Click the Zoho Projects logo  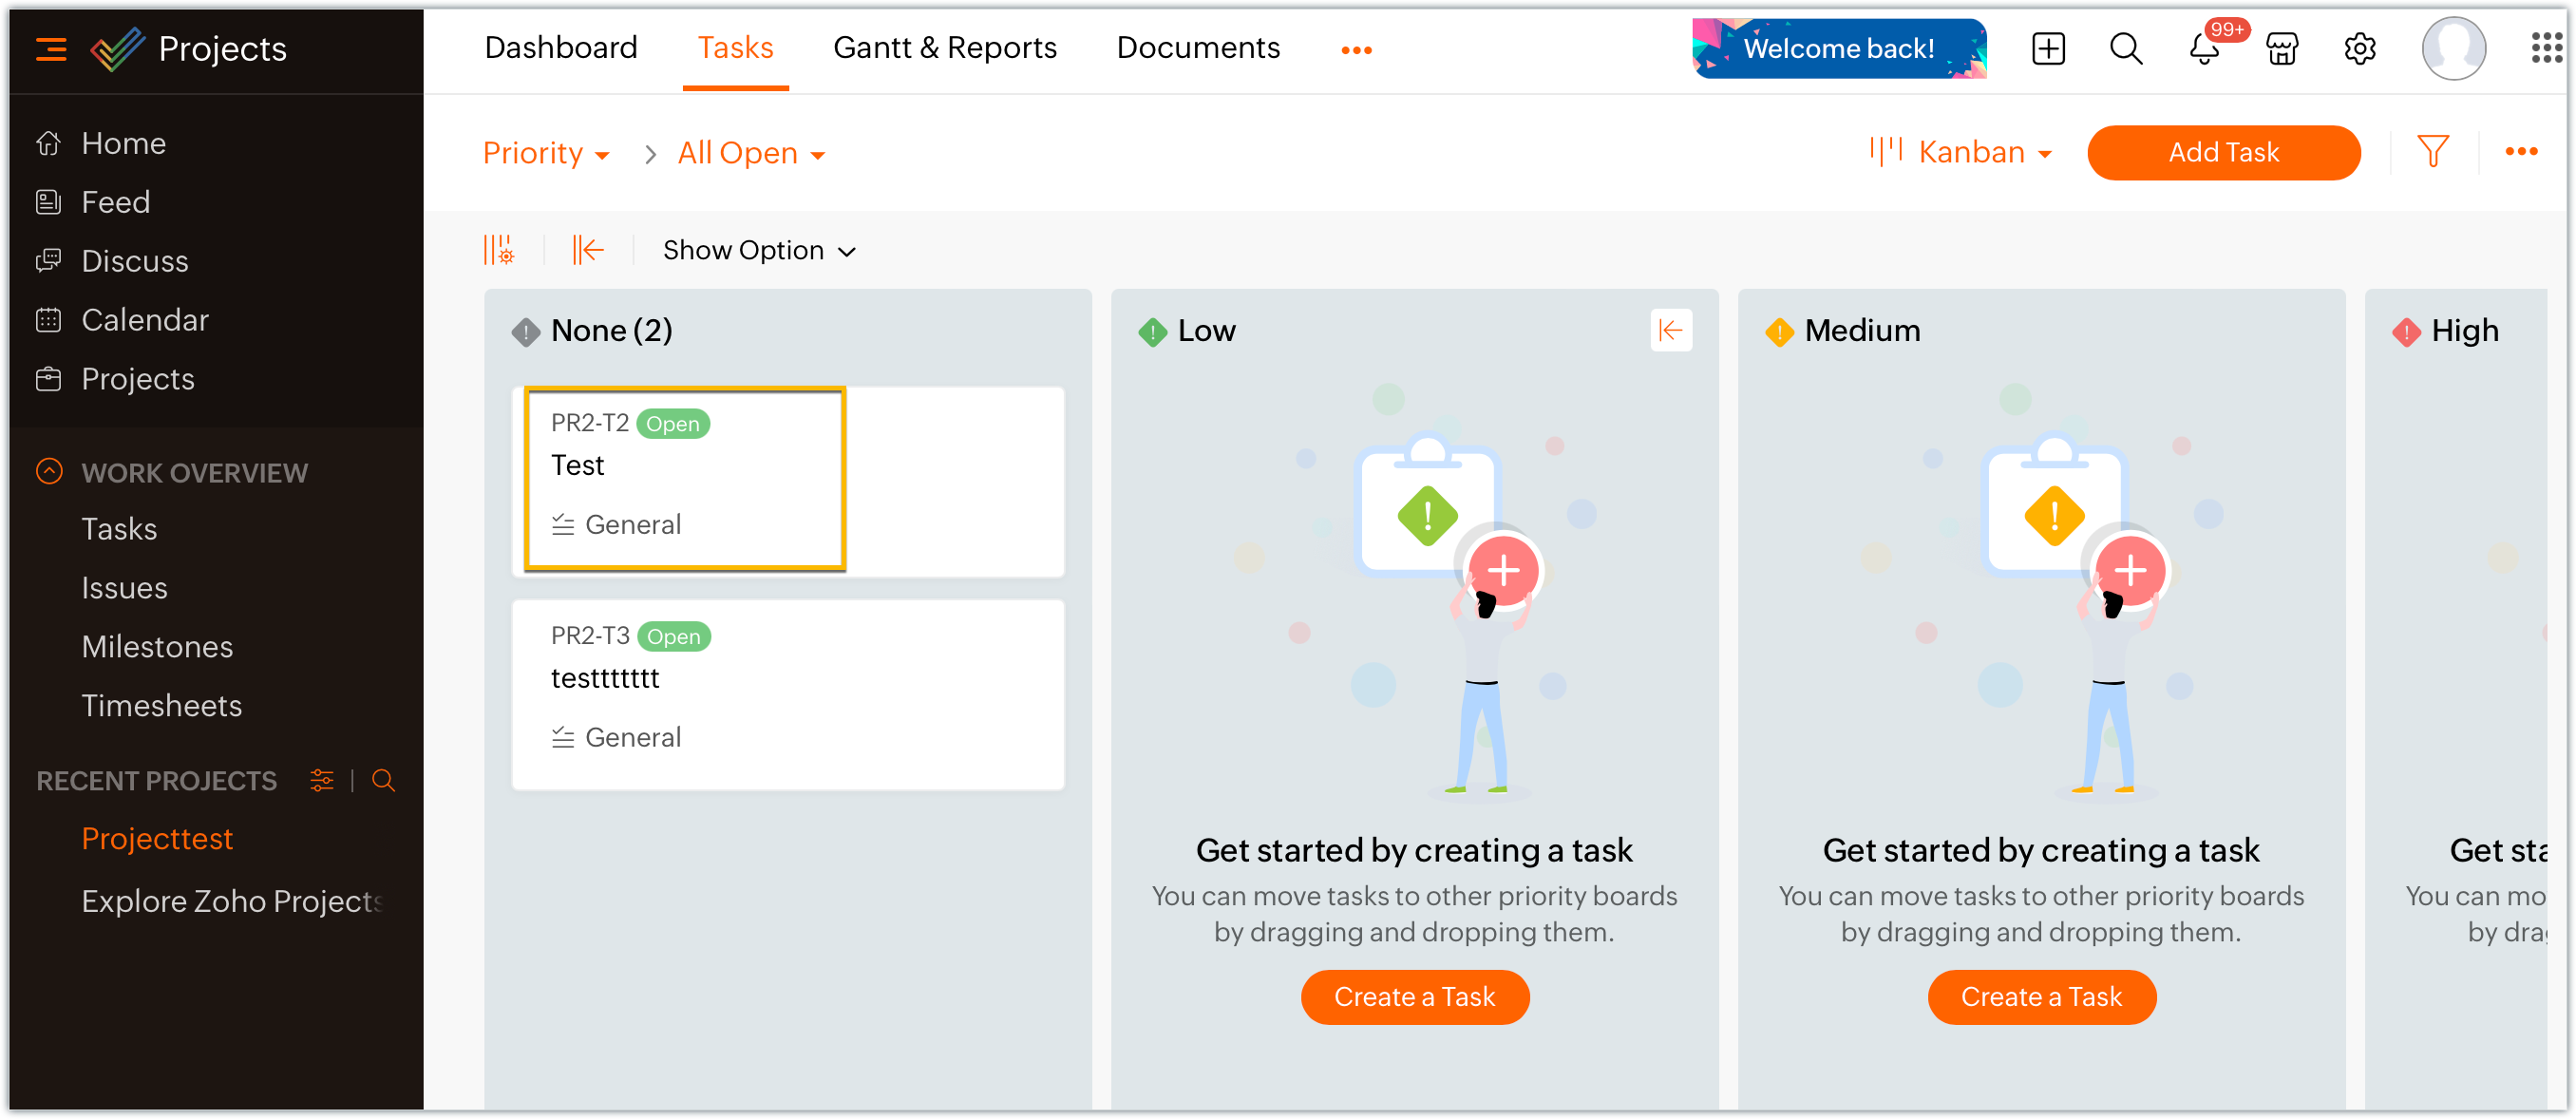[117, 48]
